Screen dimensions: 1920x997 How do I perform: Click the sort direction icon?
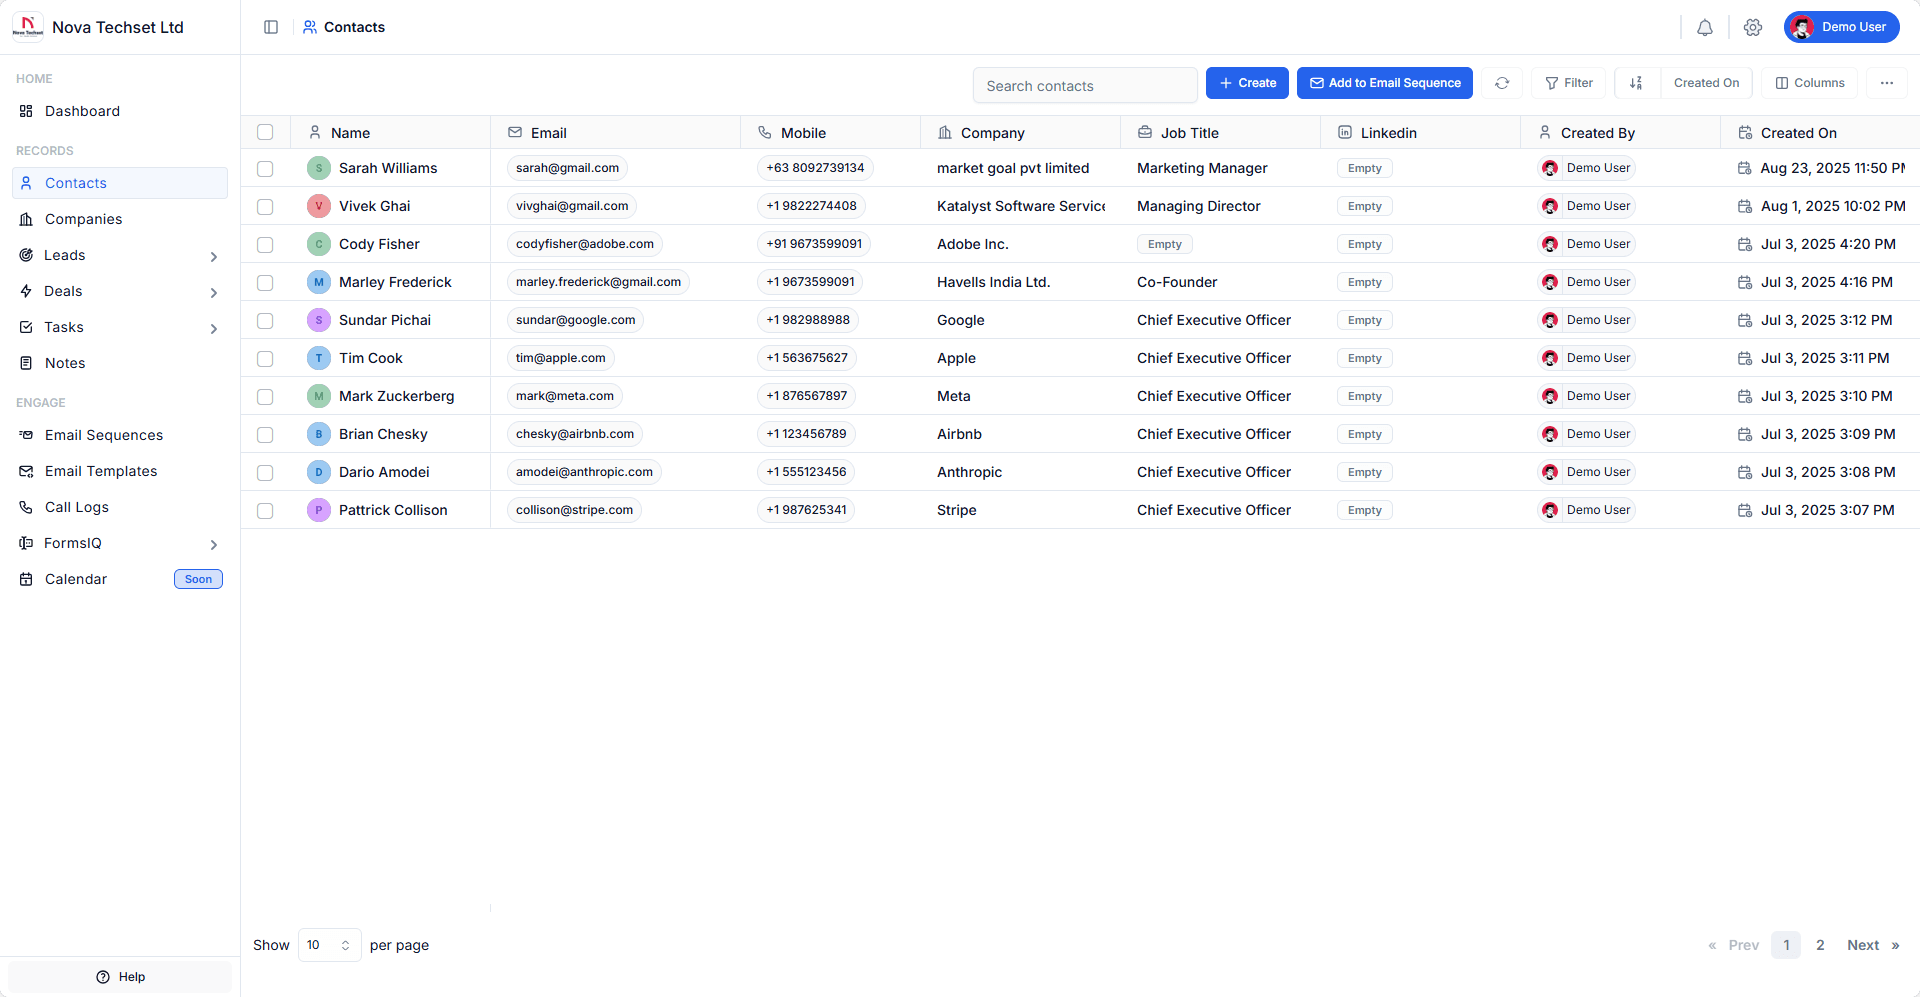tap(1636, 83)
